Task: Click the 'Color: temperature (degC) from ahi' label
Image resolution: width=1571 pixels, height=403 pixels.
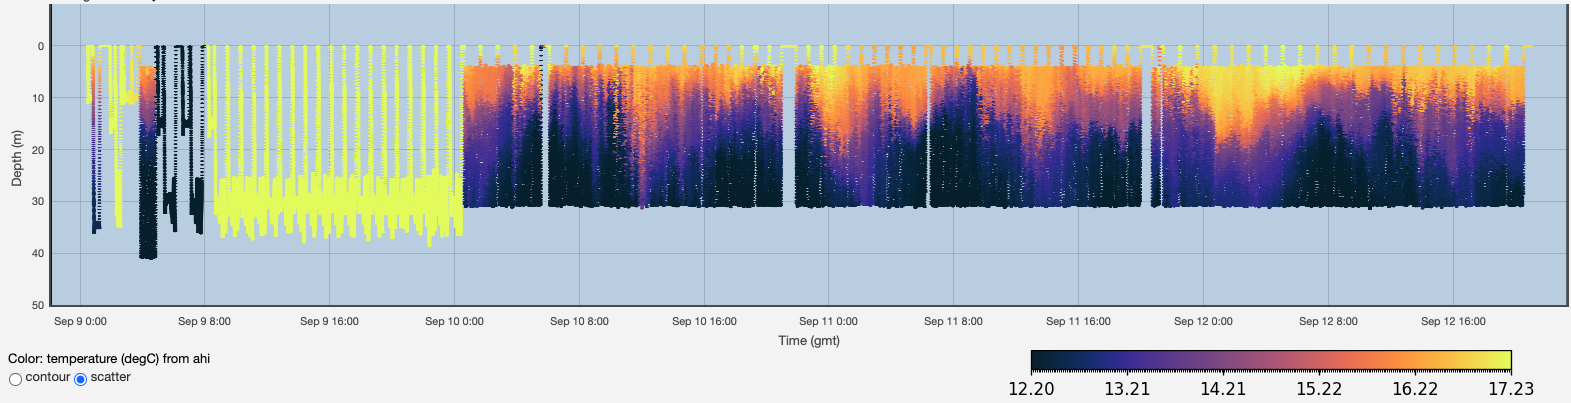Action: pyautogui.click(x=109, y=358)
